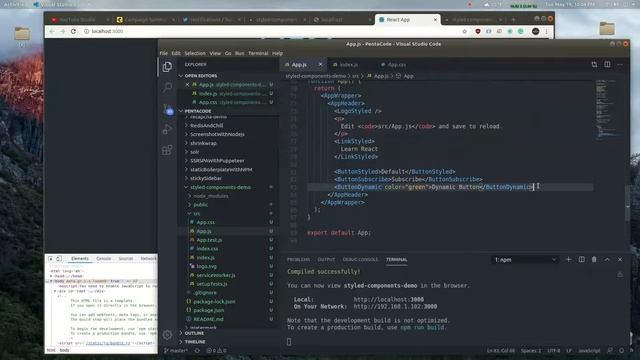
Task: Switch to the App.css editor tab
Action: [396, 64]
